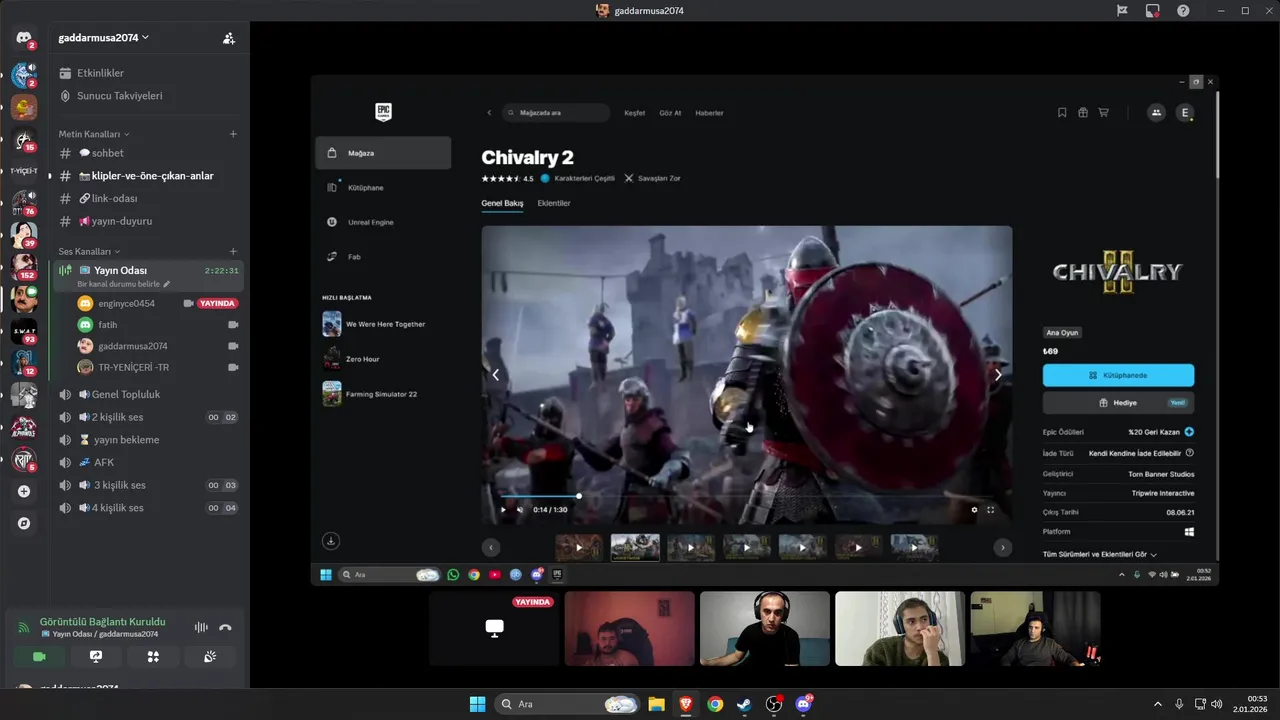Collapse the Ses Kanalları category
The height and width of the screenshot is (720, 1280).
[89, 252]
